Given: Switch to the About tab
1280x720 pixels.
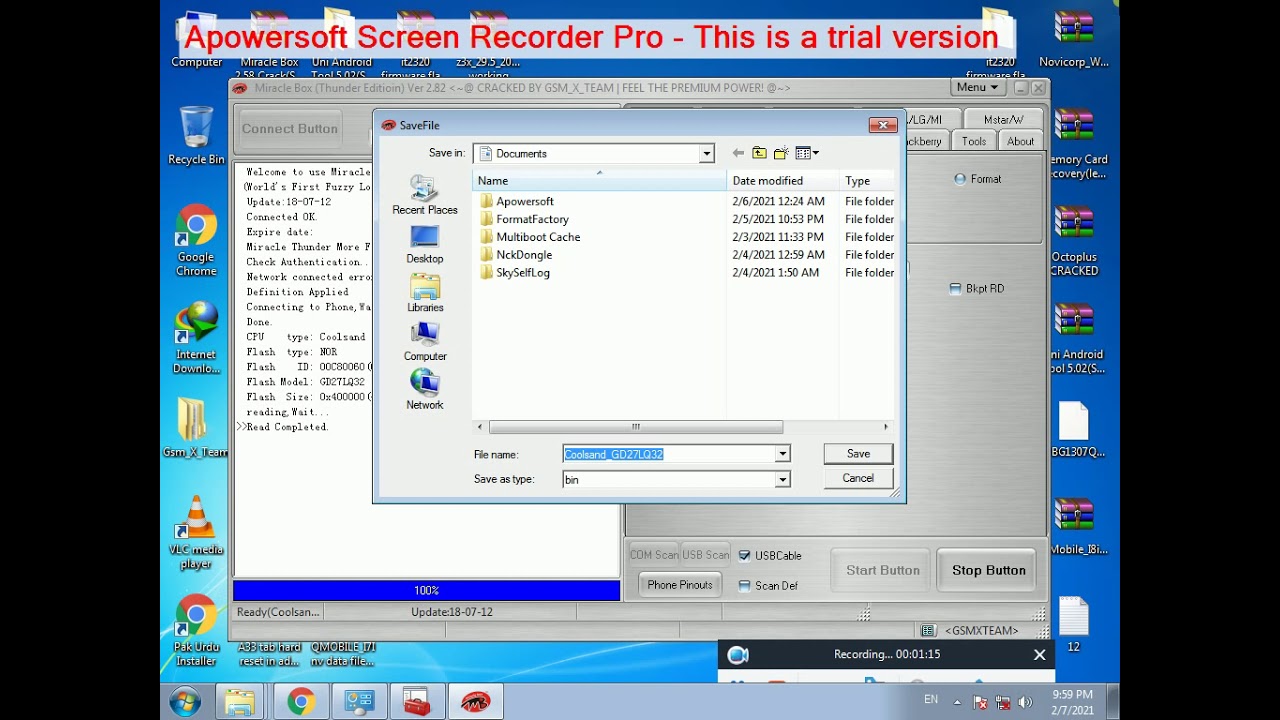Looking at the screenshot, I should (1020, 141).
